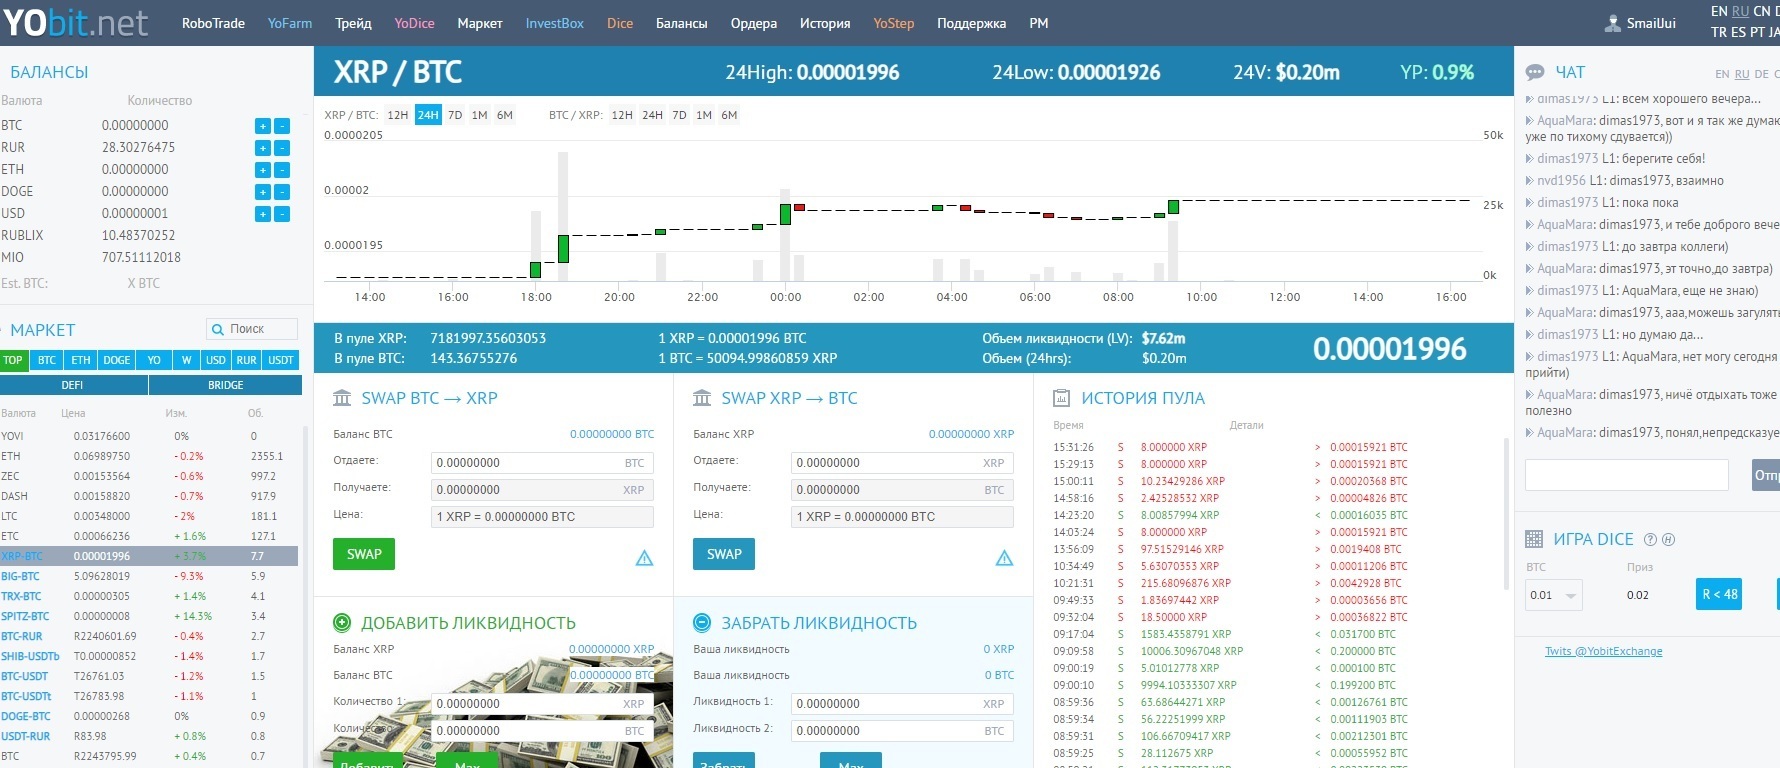
Task: Open the История menu item
Action: [x=825, y=23]
